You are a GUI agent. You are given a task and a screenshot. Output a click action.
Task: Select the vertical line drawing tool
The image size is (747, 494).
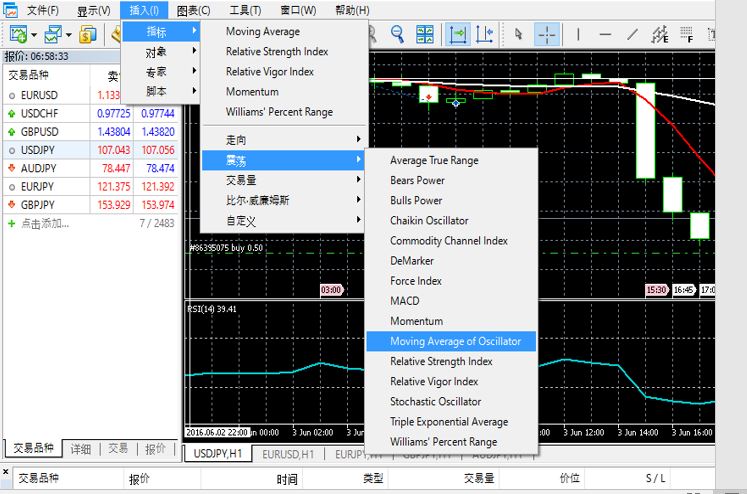578,35
